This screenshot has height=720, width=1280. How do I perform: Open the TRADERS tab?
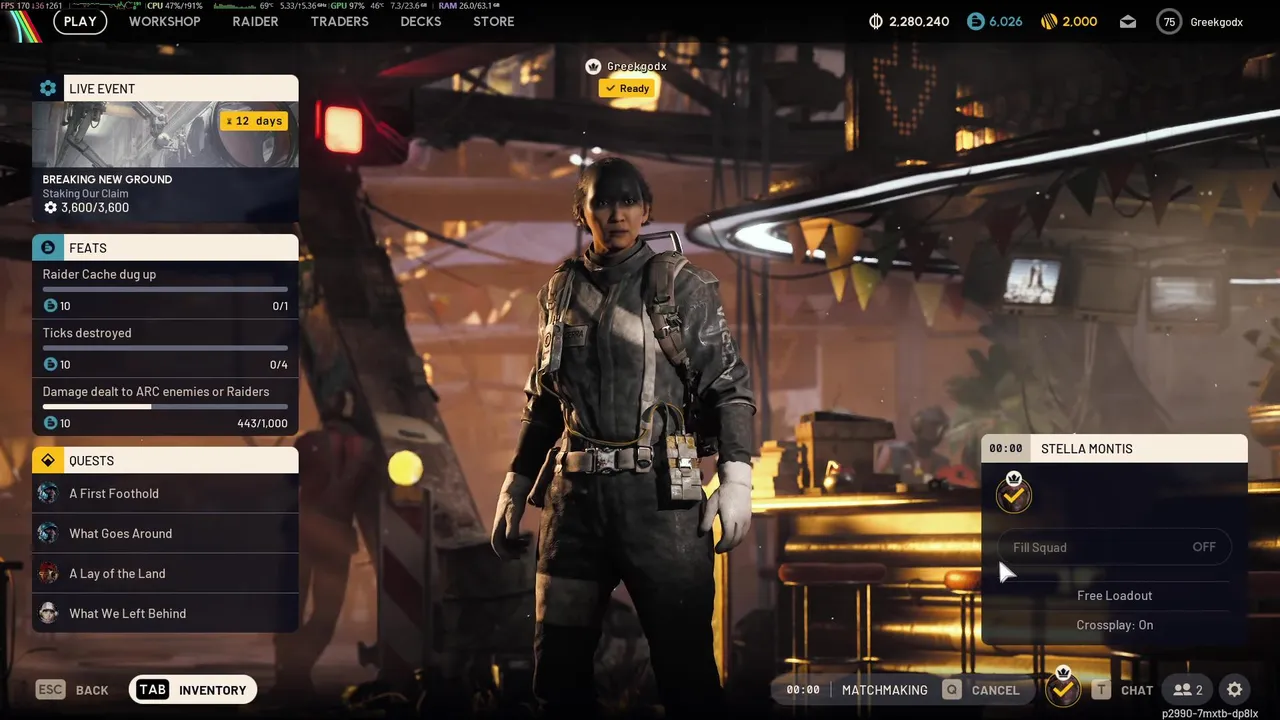(340, 21)
